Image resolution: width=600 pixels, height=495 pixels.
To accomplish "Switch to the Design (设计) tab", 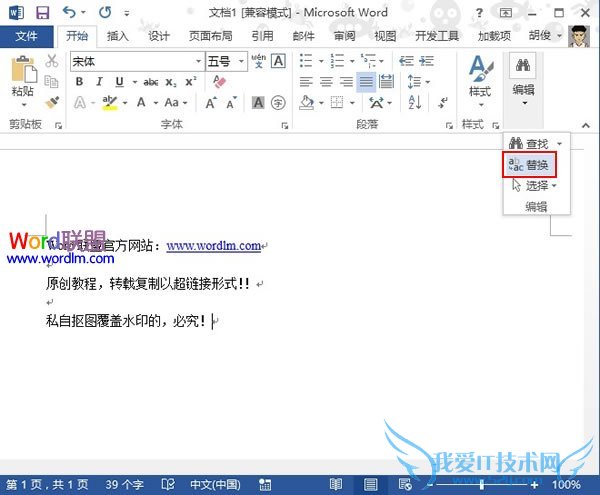I will coord(159,36).
